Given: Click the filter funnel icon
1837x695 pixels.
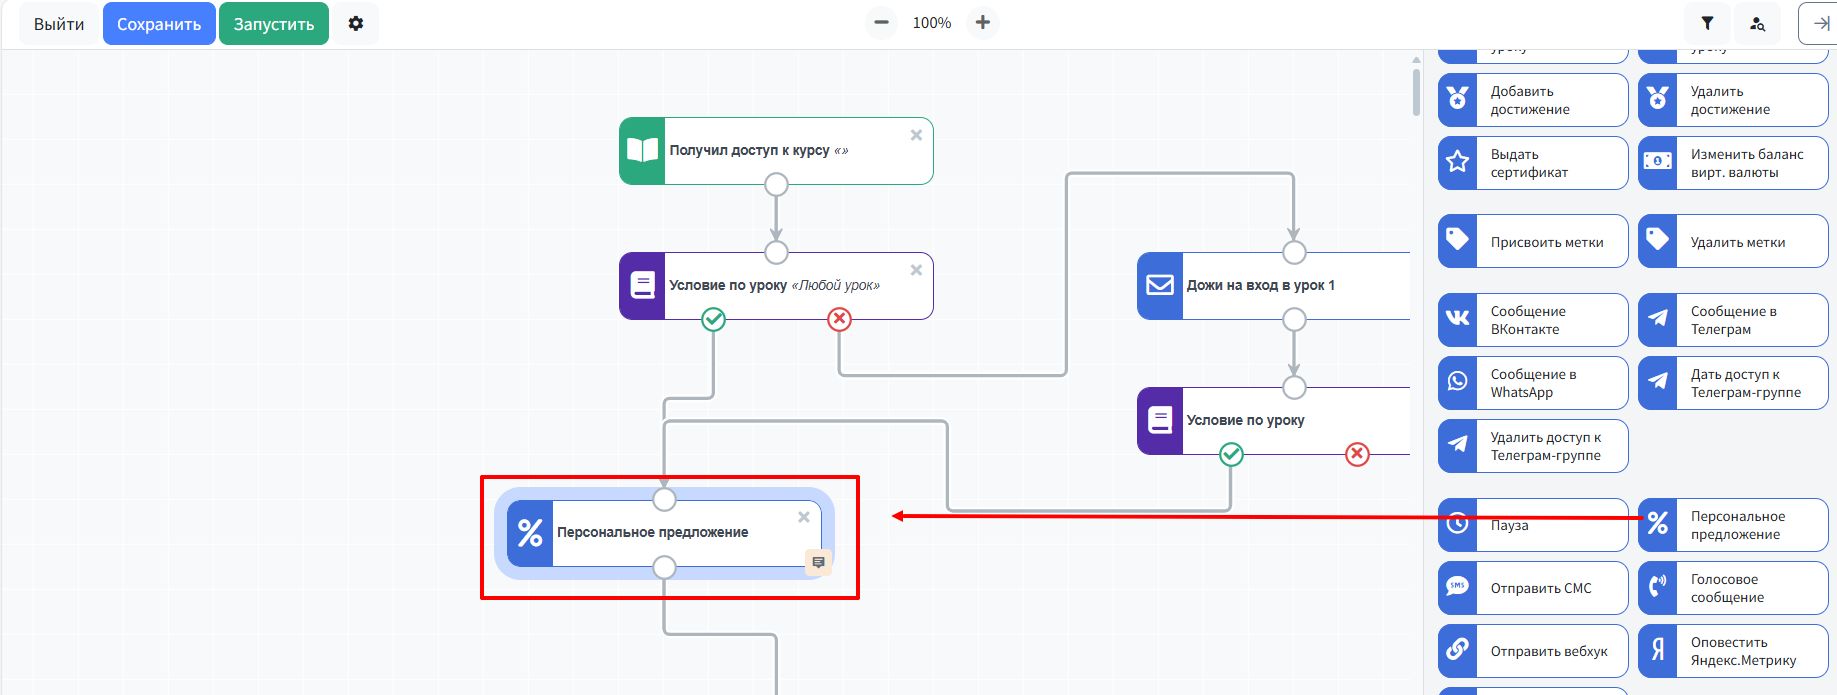Looking at the screenshot, I should 1707,24.
